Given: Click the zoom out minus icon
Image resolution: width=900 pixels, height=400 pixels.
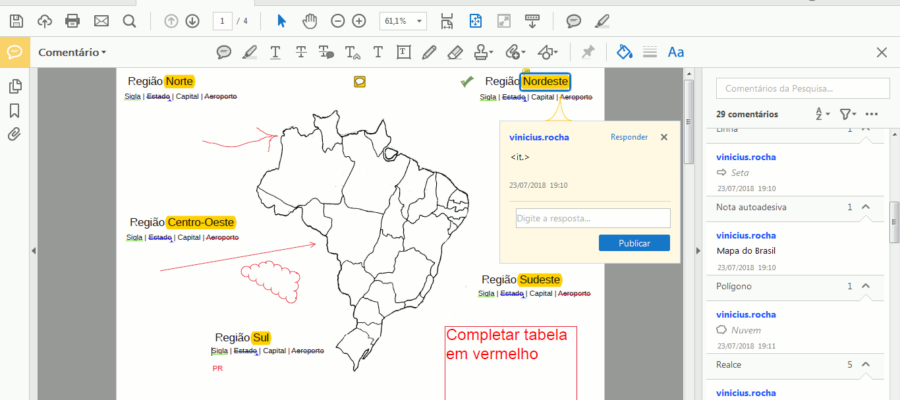Looking at the screenshot, I should point(338,21).
